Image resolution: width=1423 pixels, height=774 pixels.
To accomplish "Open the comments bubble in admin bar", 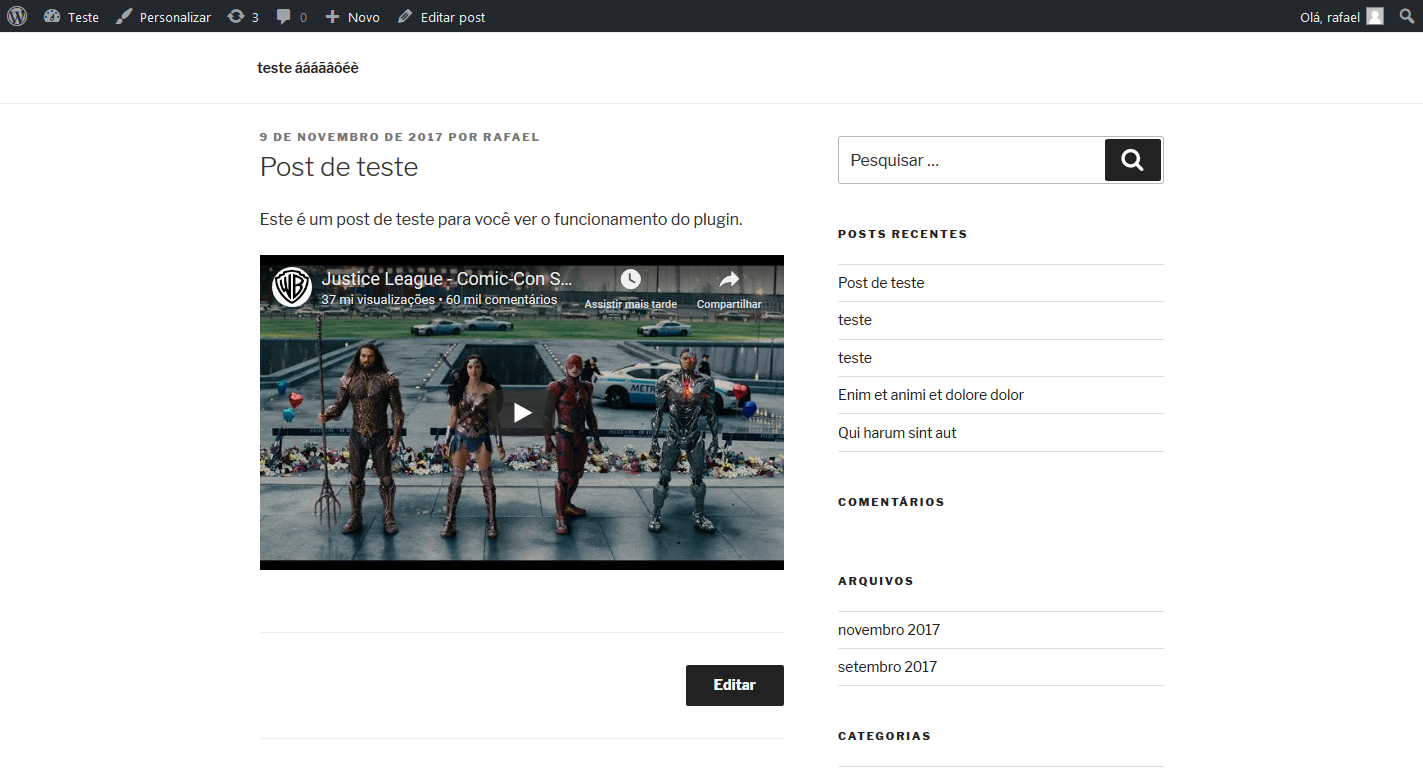I will pyautogui.click(x=291, y=16).
